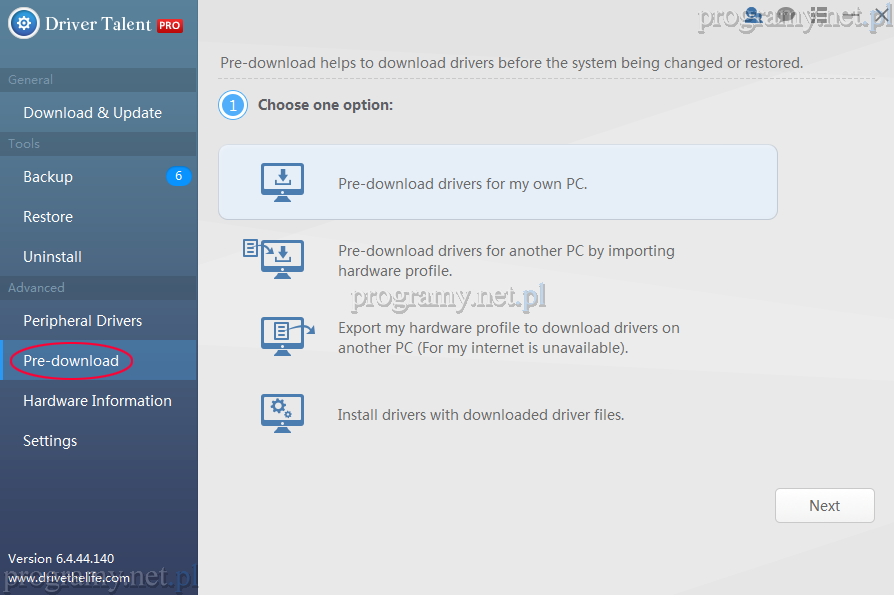Click the export hardware profile monitor icon
Image resolution: width=894 pixels, height=595 pixels.
pyautogui.click(x=285, y=335)
